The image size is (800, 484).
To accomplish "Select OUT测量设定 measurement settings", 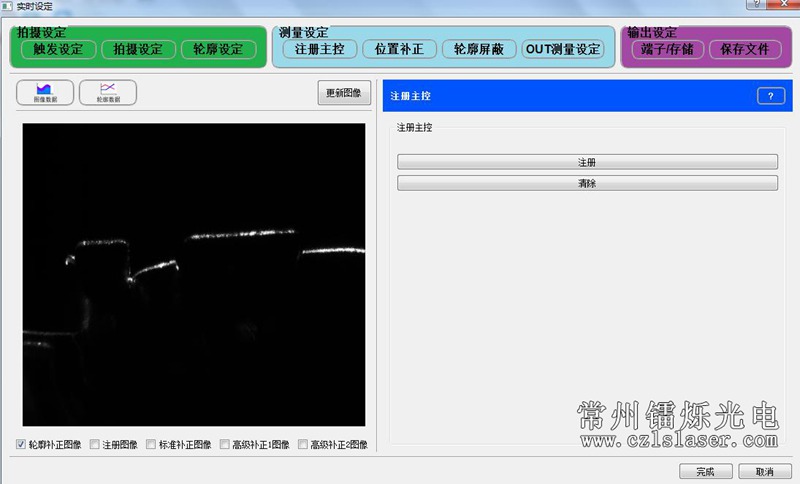I will point(563,49).
